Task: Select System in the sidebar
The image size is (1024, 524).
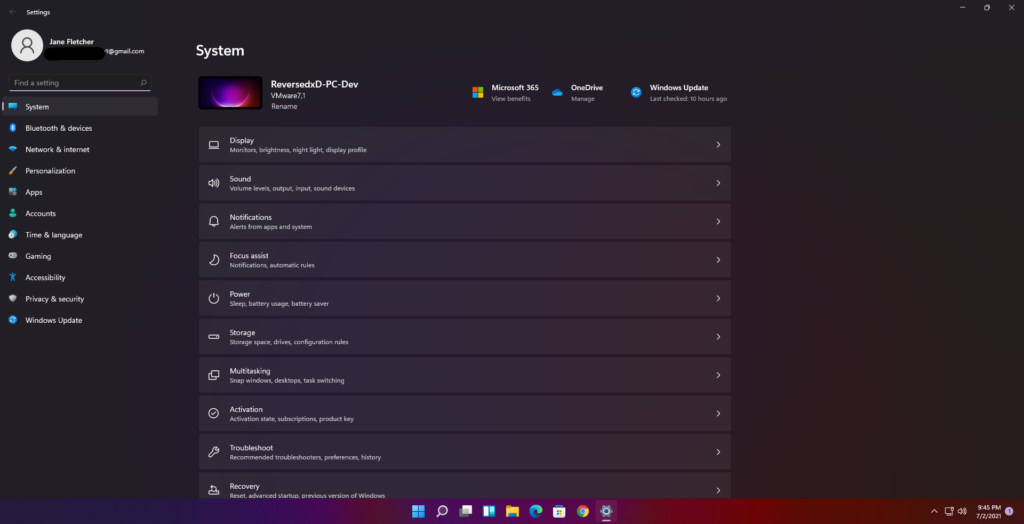Action: (x=80, y=106)
